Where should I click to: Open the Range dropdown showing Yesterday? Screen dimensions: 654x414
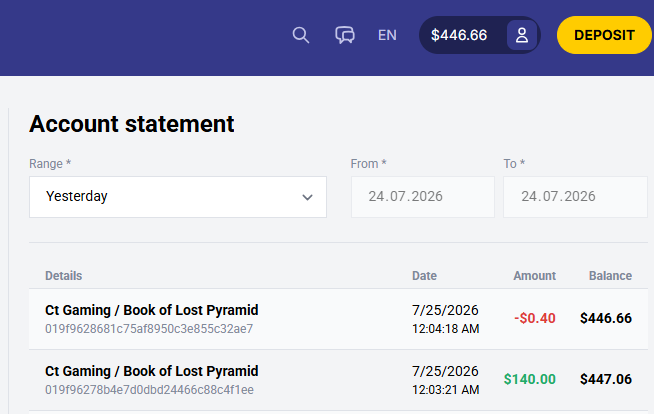(178, 197)
